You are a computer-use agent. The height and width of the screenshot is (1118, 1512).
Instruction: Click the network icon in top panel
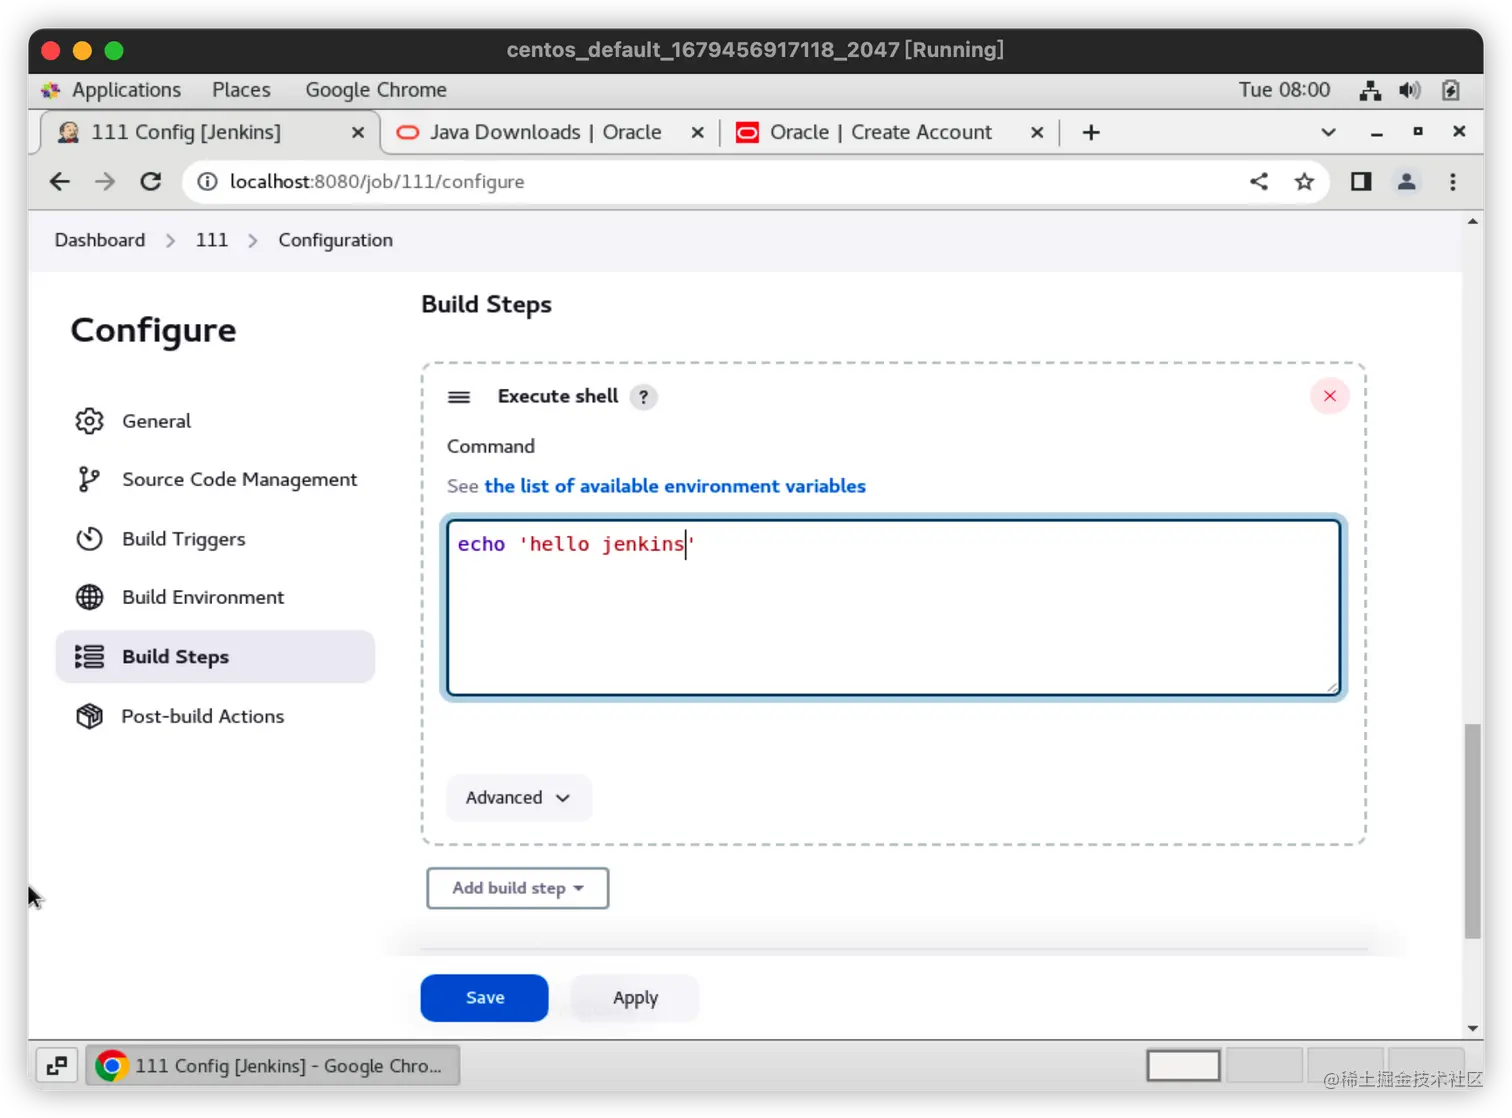[1370, 90]
